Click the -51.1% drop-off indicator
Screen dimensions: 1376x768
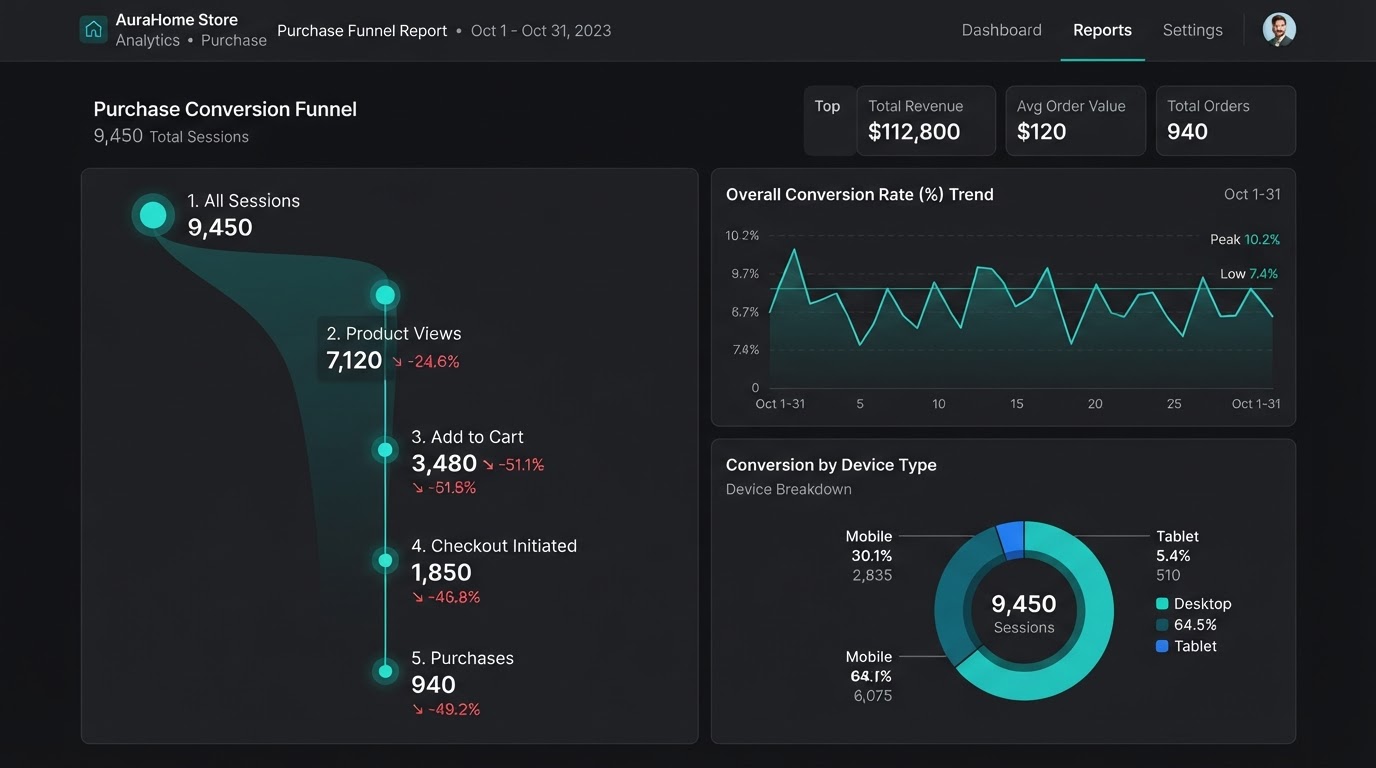coord(514,465)
